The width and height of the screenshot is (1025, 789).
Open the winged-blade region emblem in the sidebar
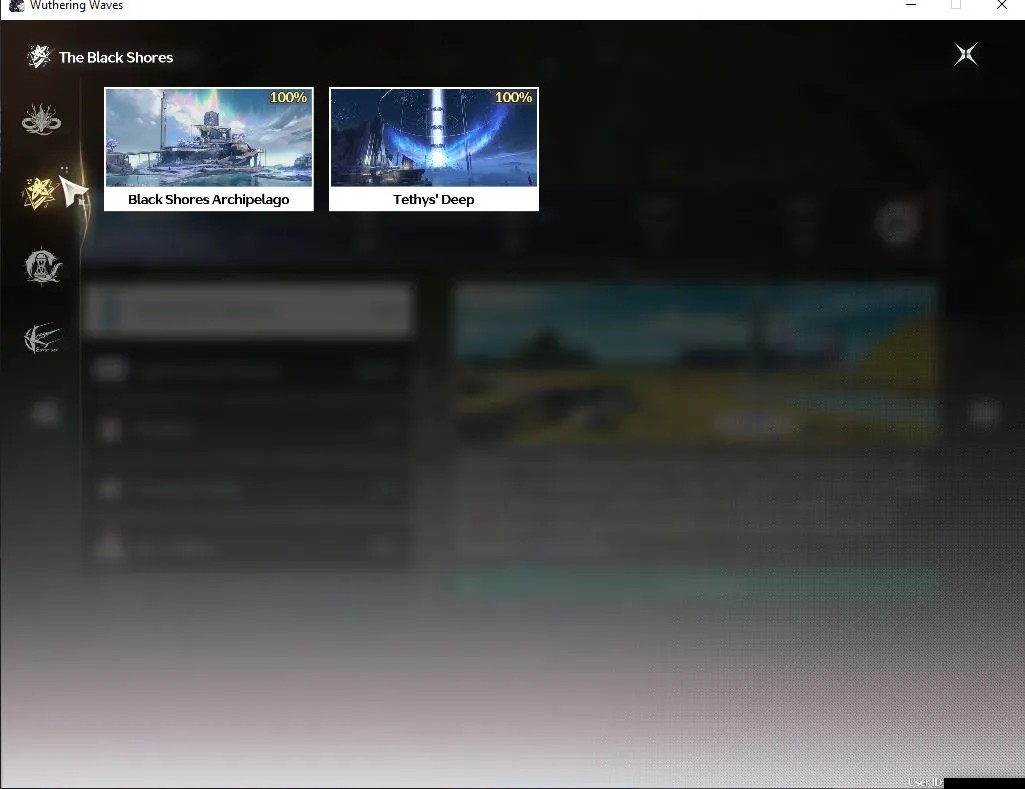coord(42,338)
